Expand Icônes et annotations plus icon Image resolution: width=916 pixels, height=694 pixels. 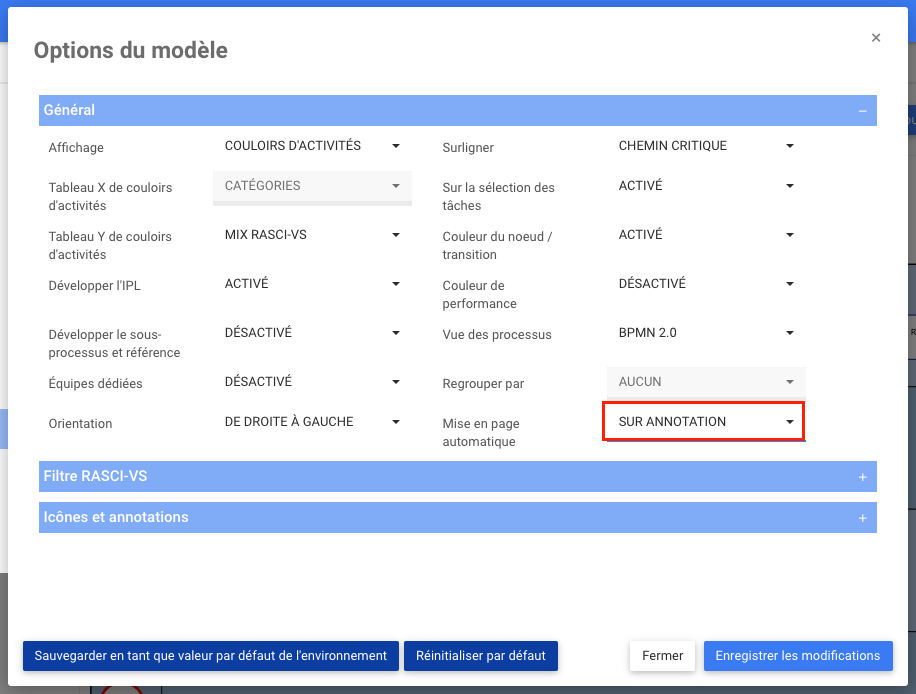[862, 518]
